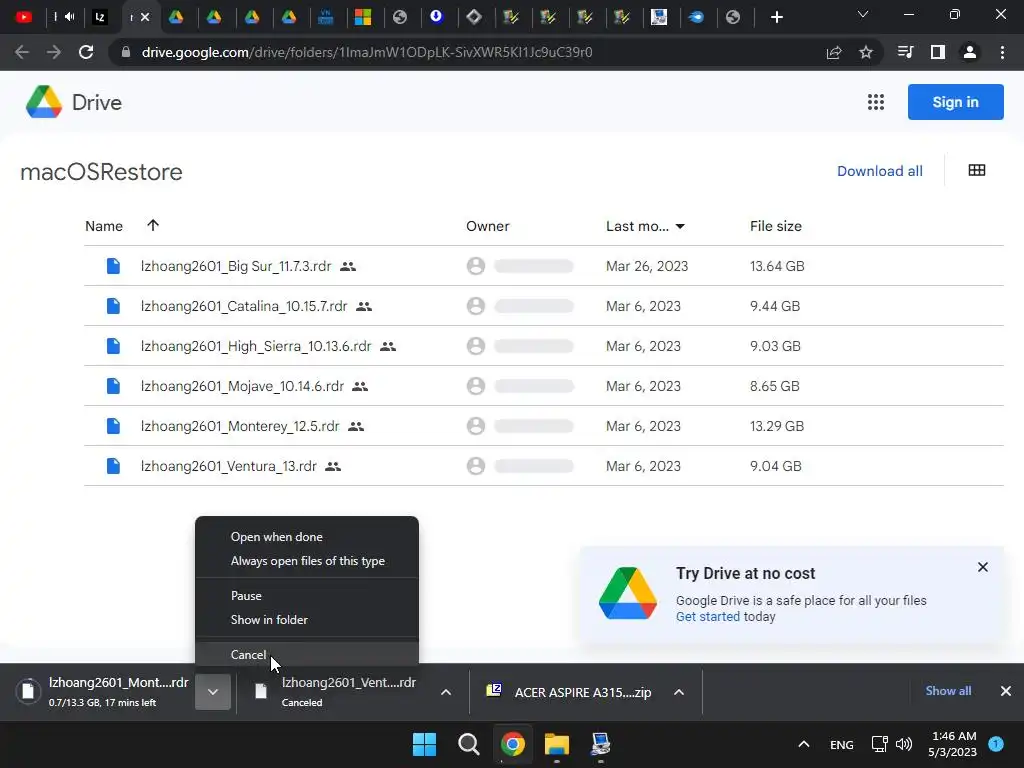This screenshot has width=1024, height=768.
Task: Open lzhoang2601_Catalina_10.15.7.rdr file
Action: [x=244, y=306]
